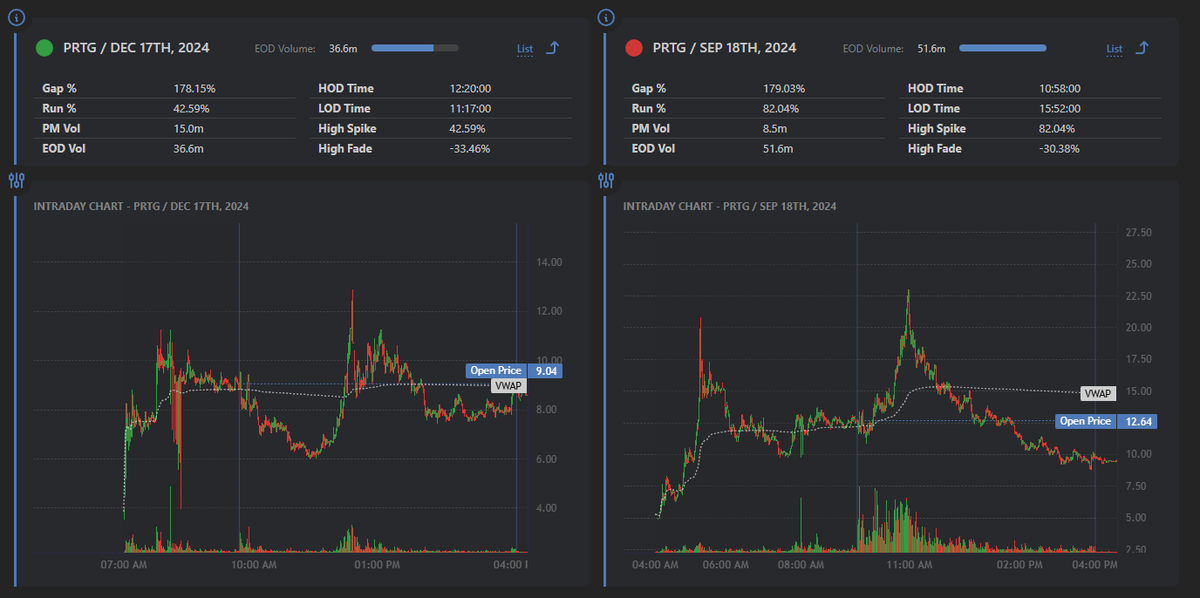
Task: Click 01:00 PM time axis label
Action: tap(375, 566)
